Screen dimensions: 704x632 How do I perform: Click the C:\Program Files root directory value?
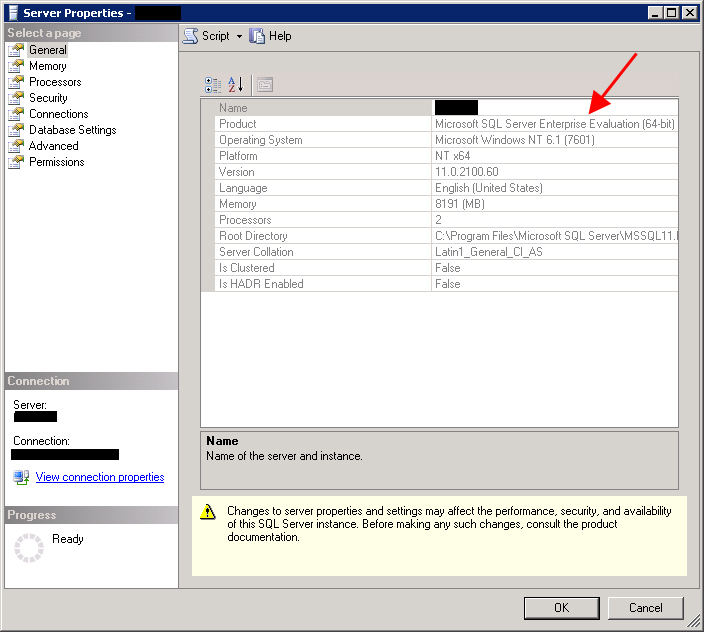tap(556, 236)
